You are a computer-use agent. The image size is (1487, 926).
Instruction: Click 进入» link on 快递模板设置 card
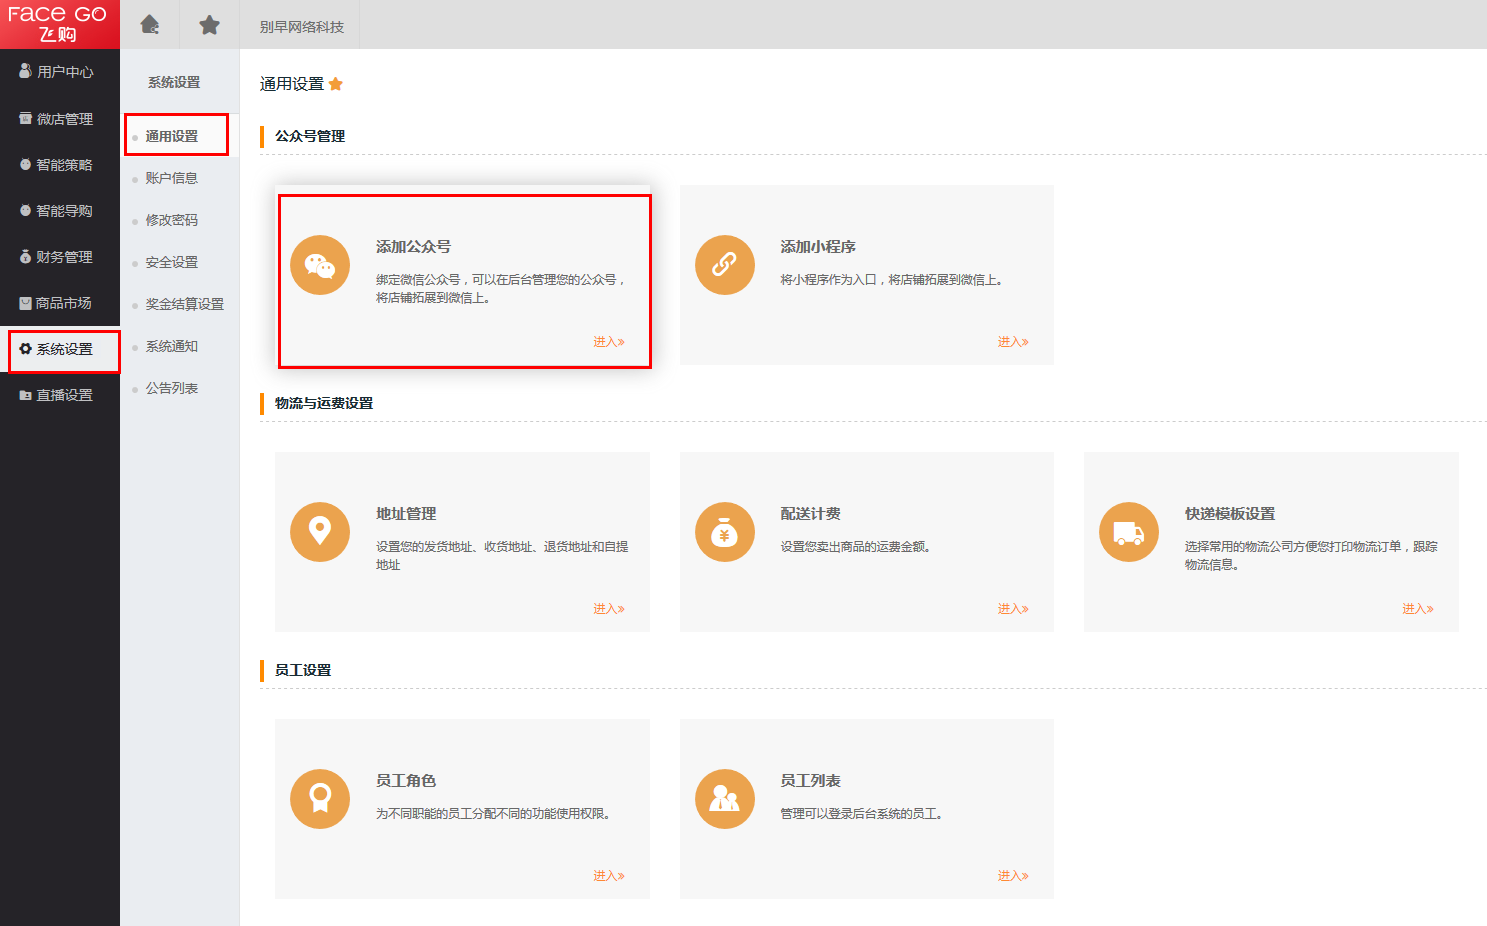(x=1417, y=609)
